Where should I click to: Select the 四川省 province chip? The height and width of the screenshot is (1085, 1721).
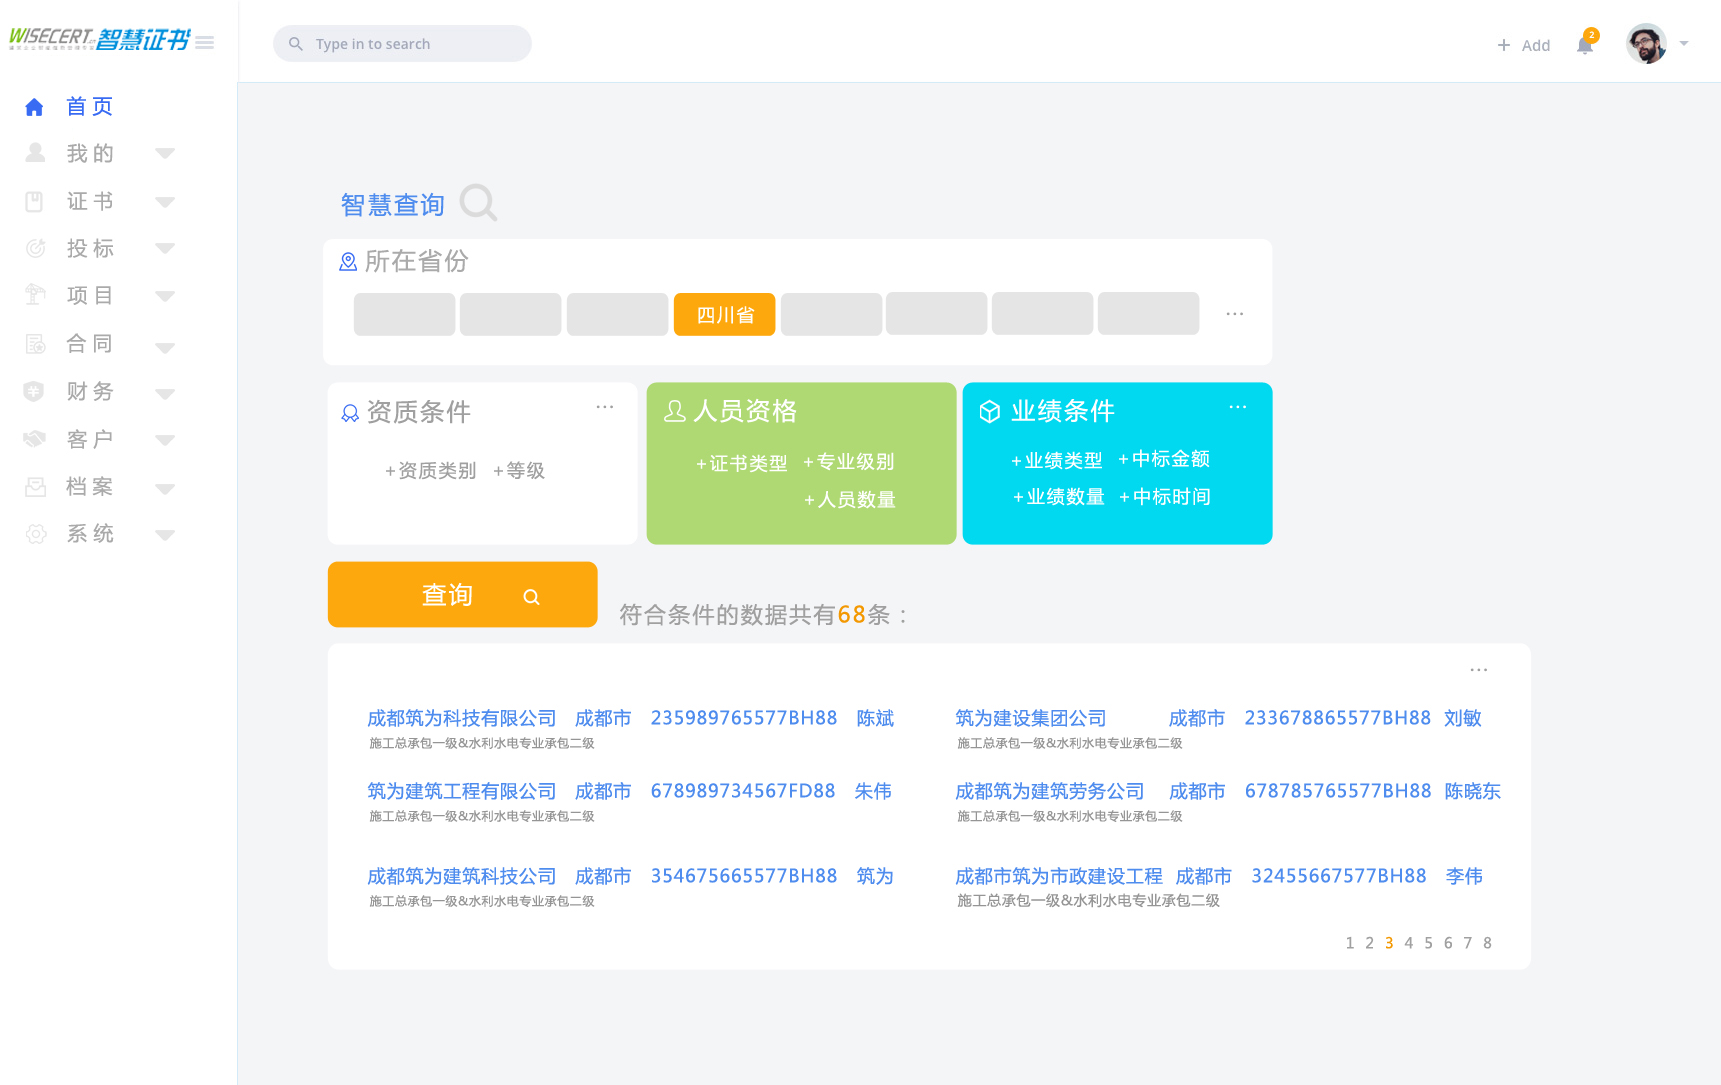pos(725,314)
